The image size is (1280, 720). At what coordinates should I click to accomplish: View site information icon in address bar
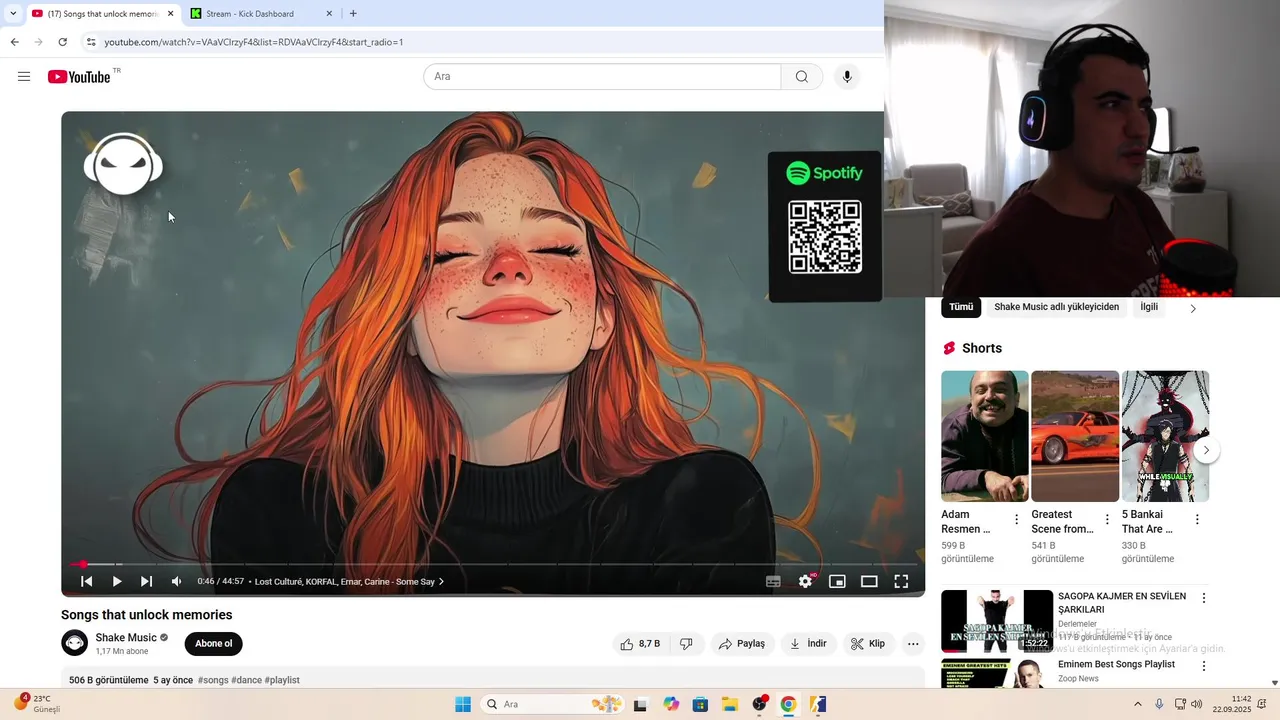[91, 42]
